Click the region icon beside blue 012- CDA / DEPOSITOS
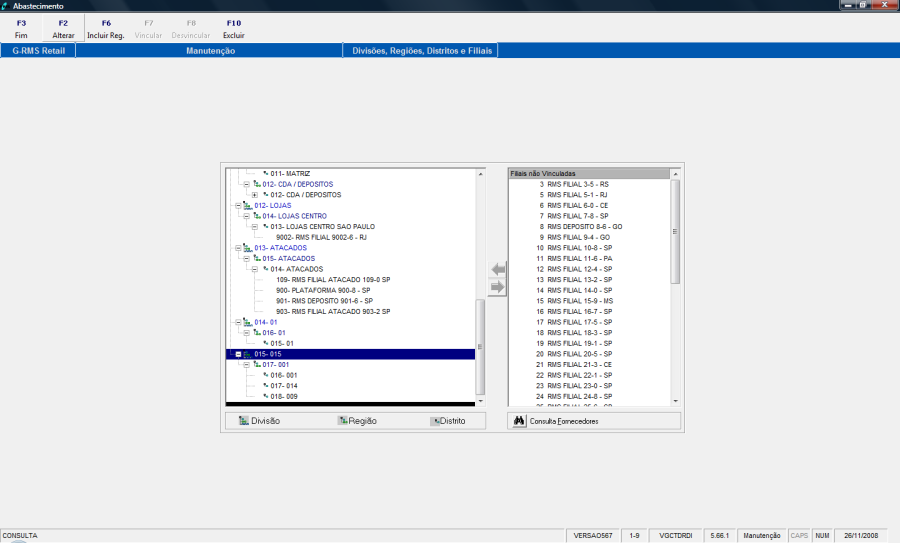The width and height of the screenshot is (900, 543). click(x=257, y=184)
